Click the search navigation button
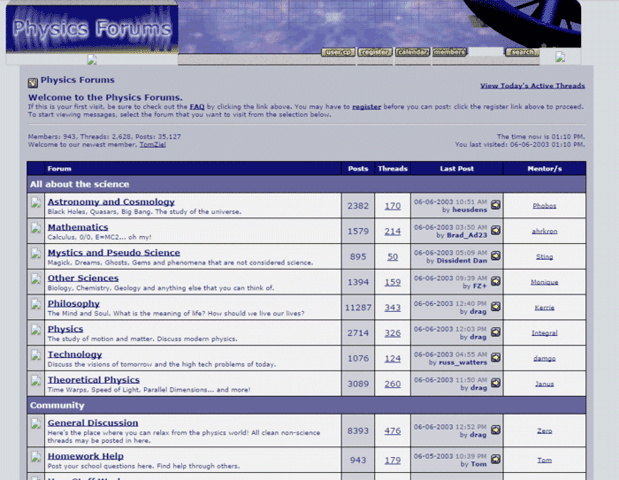Viewport: 619px width, 480px height. pyautogui.click(x=522, y=52)
